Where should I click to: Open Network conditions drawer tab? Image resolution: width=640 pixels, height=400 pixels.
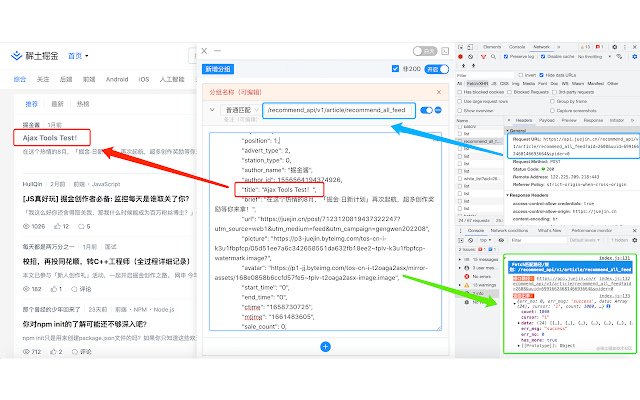509,231
